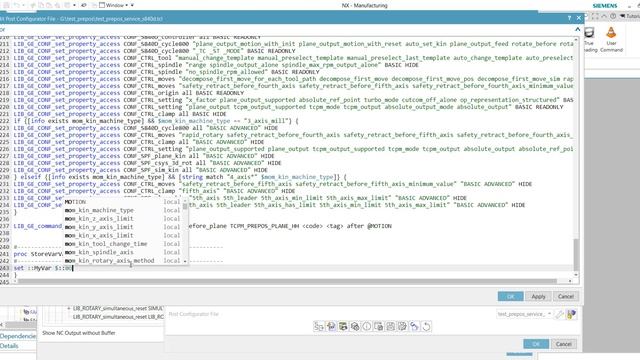
Task: Click the edit pencil icon beside file dropdown
Action: click(560, 314)
